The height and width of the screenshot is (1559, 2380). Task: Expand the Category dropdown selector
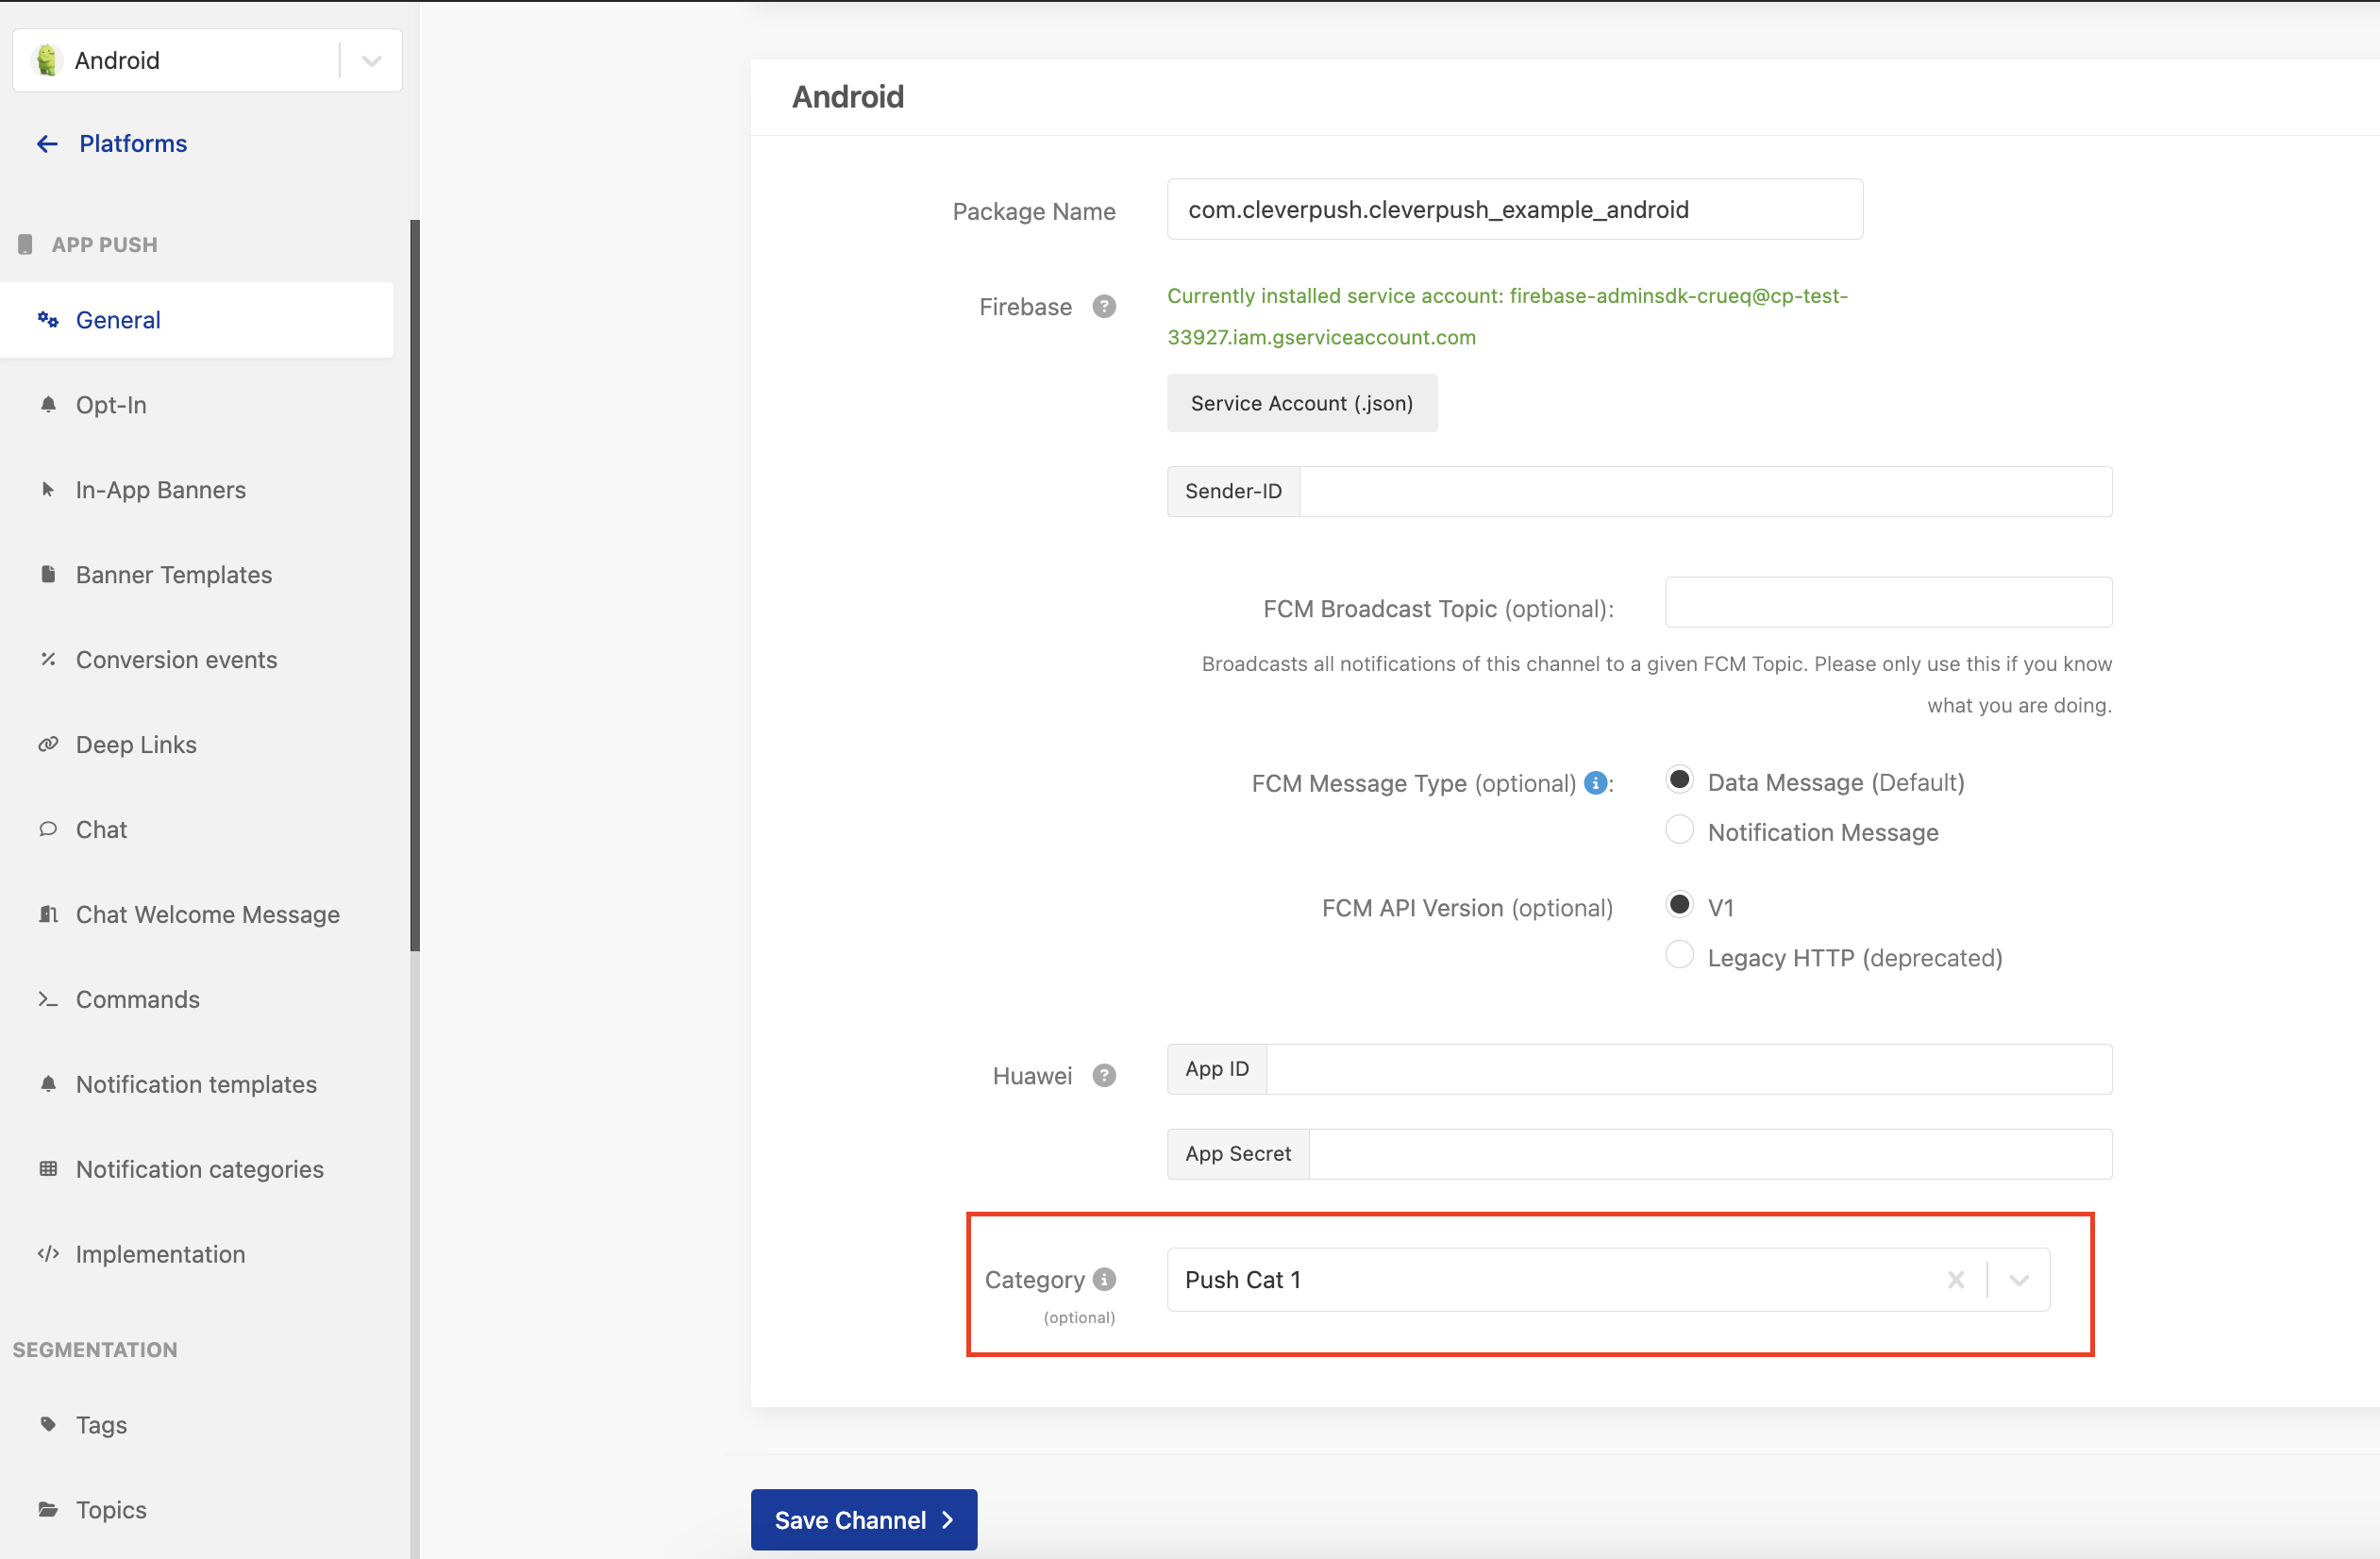point(2017,1279)
